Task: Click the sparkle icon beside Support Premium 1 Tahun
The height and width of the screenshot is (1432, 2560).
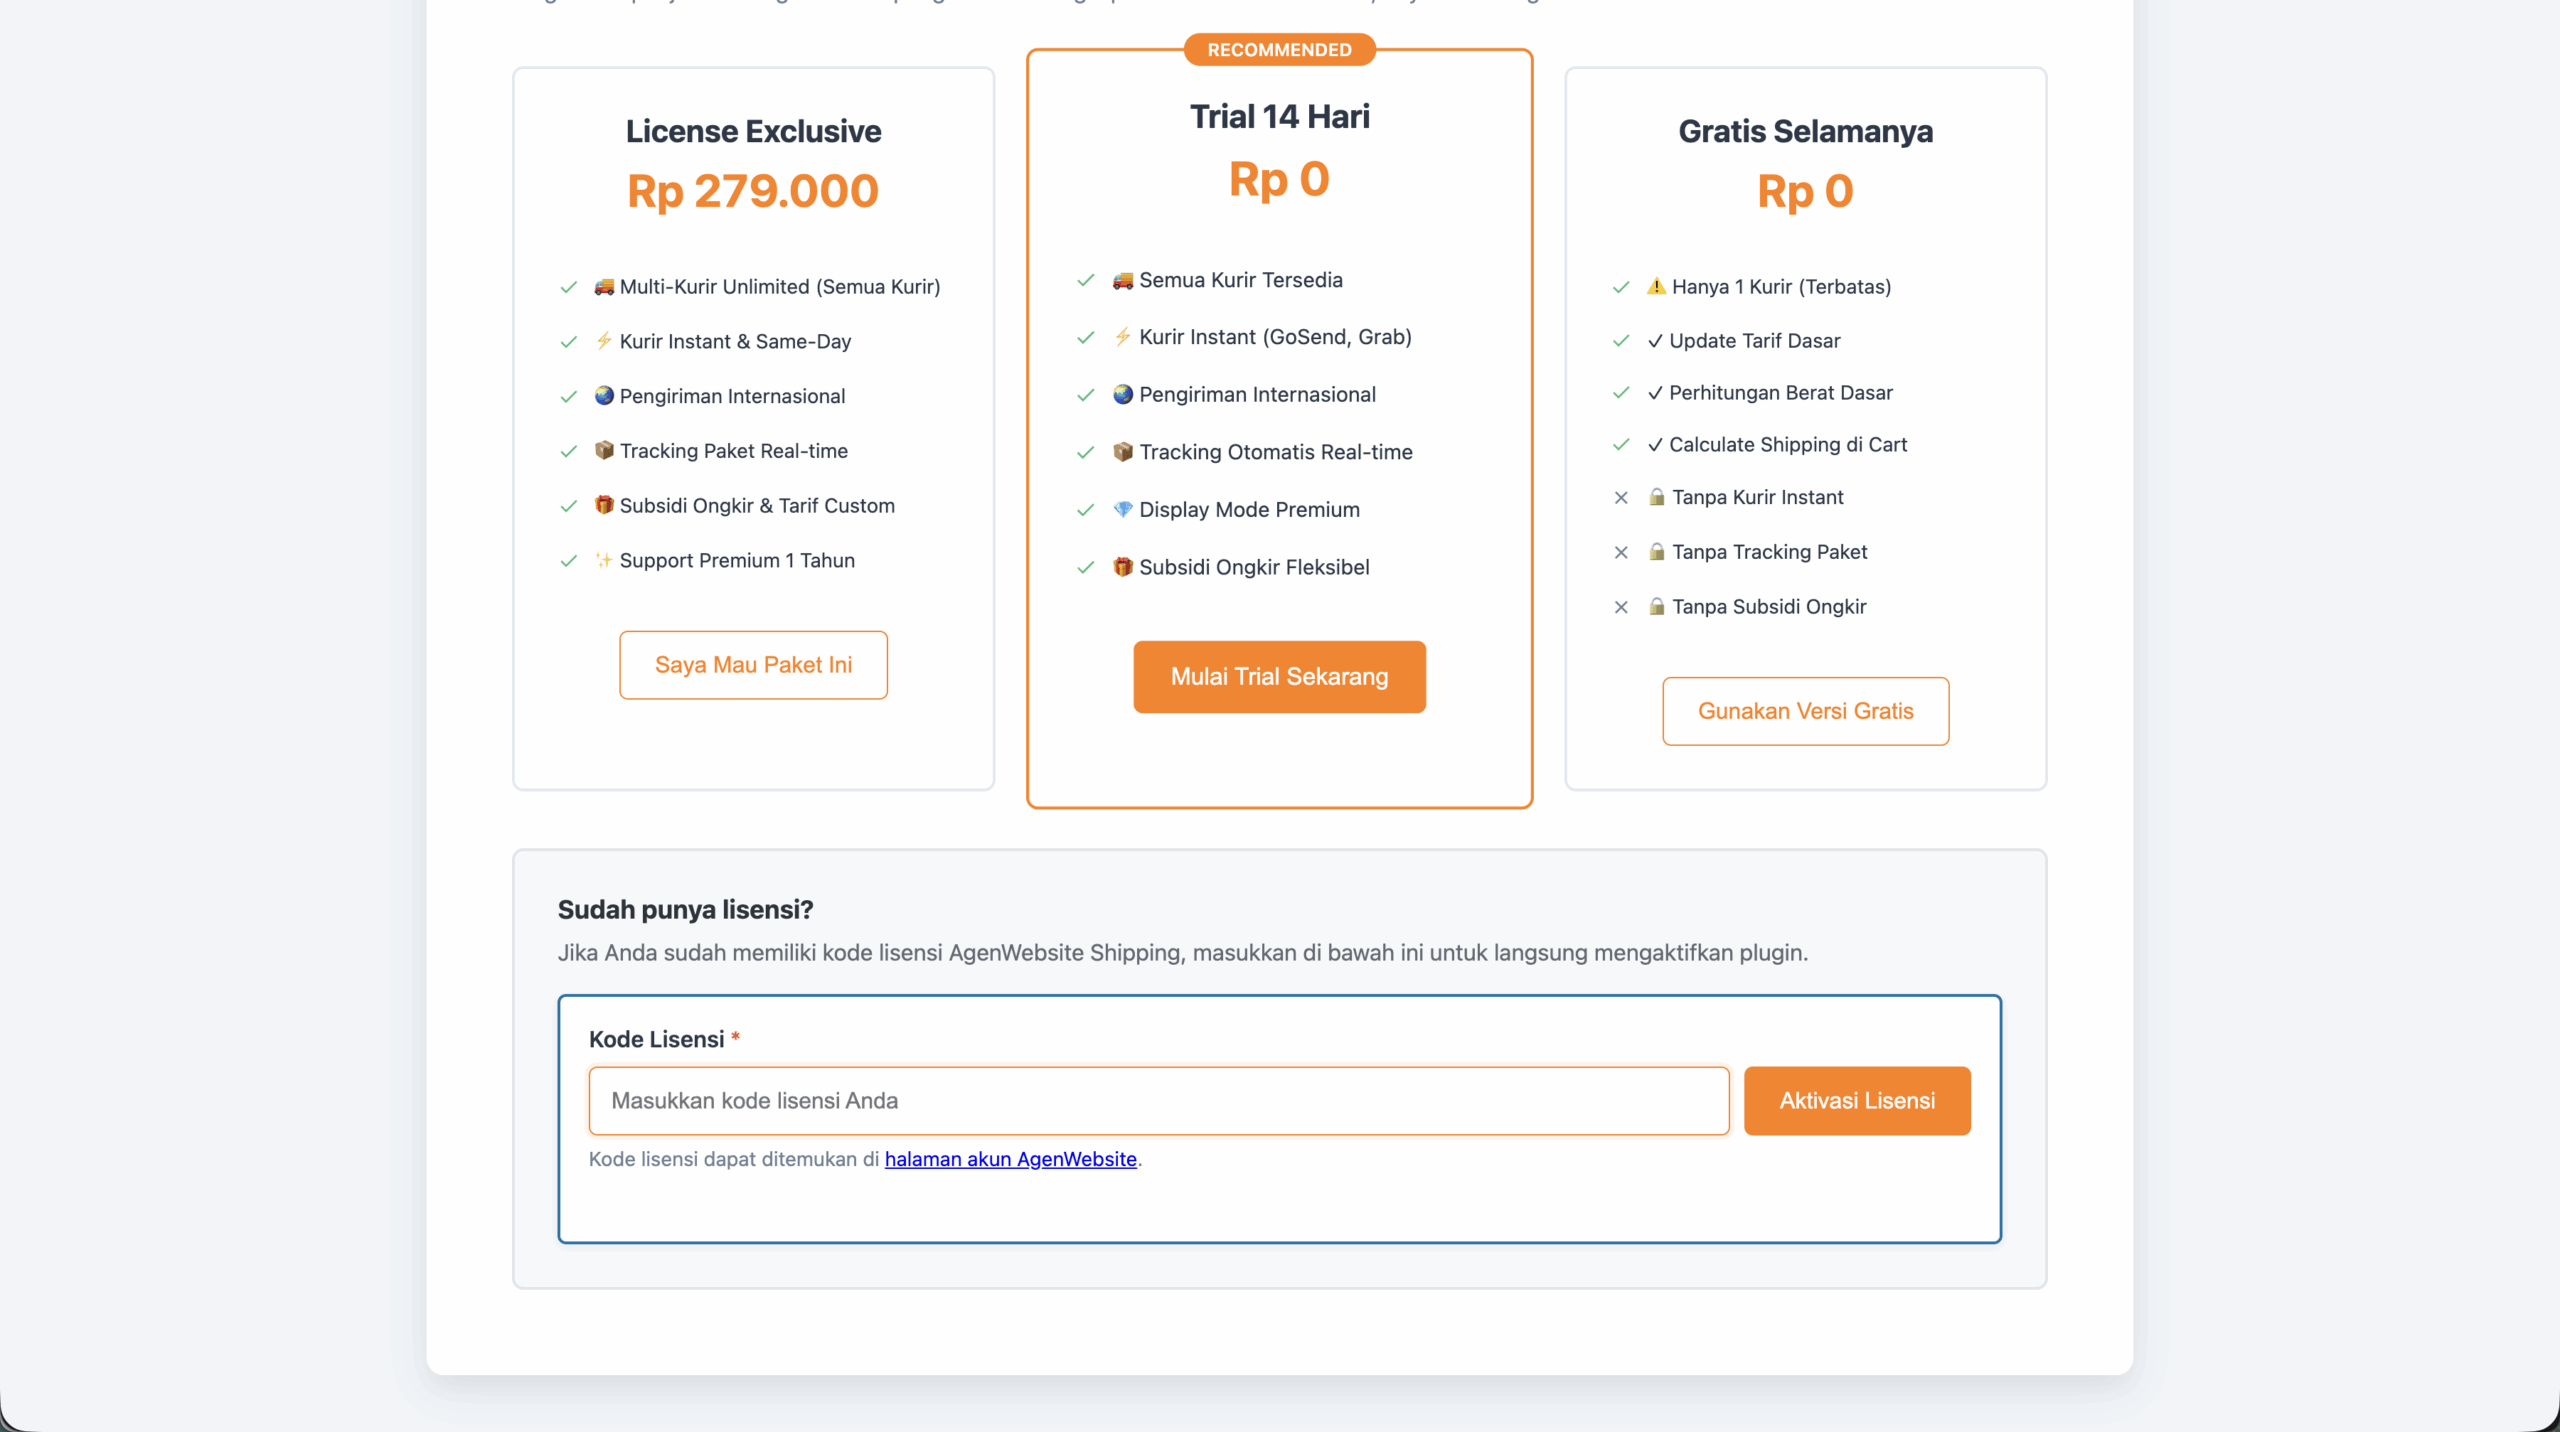Action: pyautogui.click(x=604, y=560)
